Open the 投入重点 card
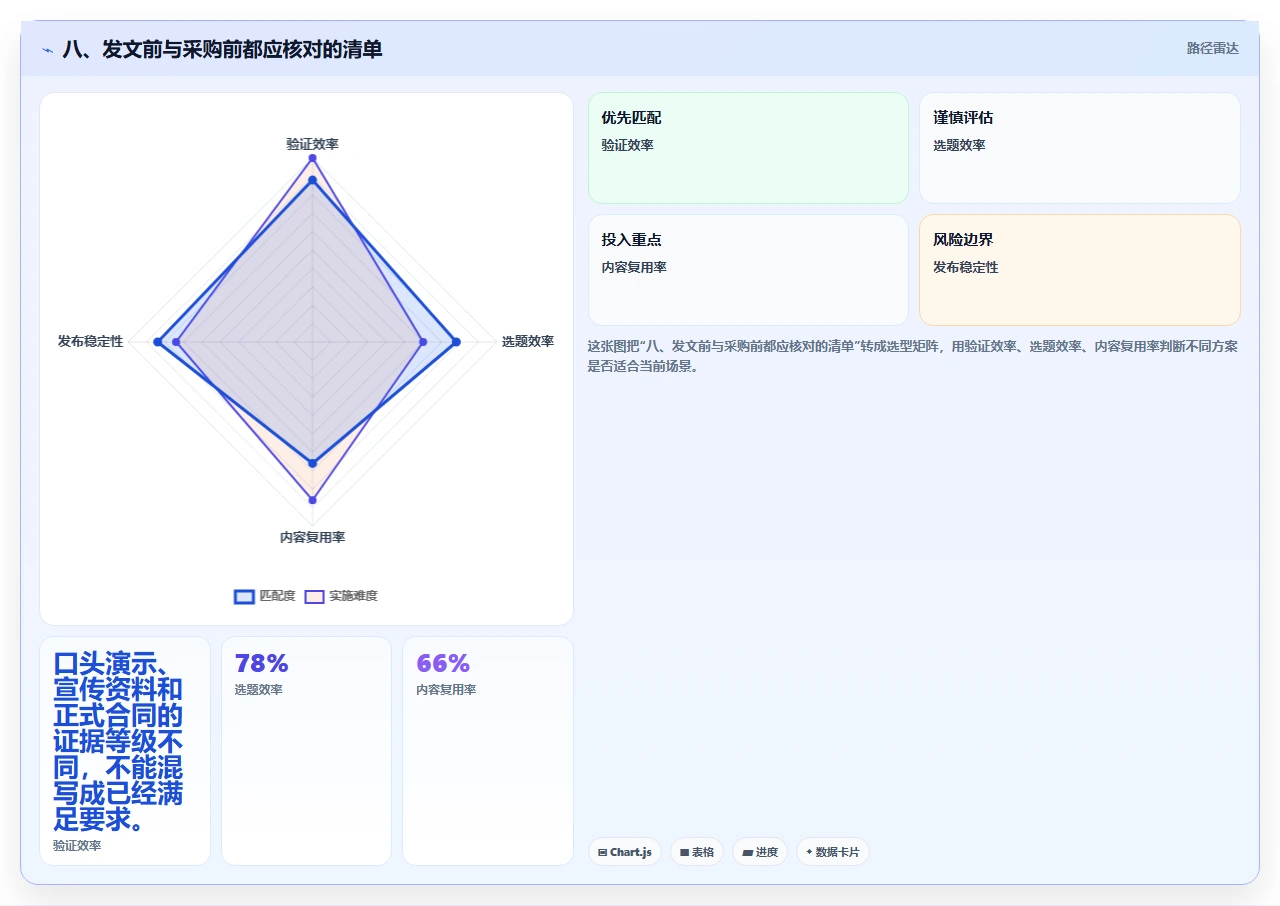 click(x=748, y=270)
